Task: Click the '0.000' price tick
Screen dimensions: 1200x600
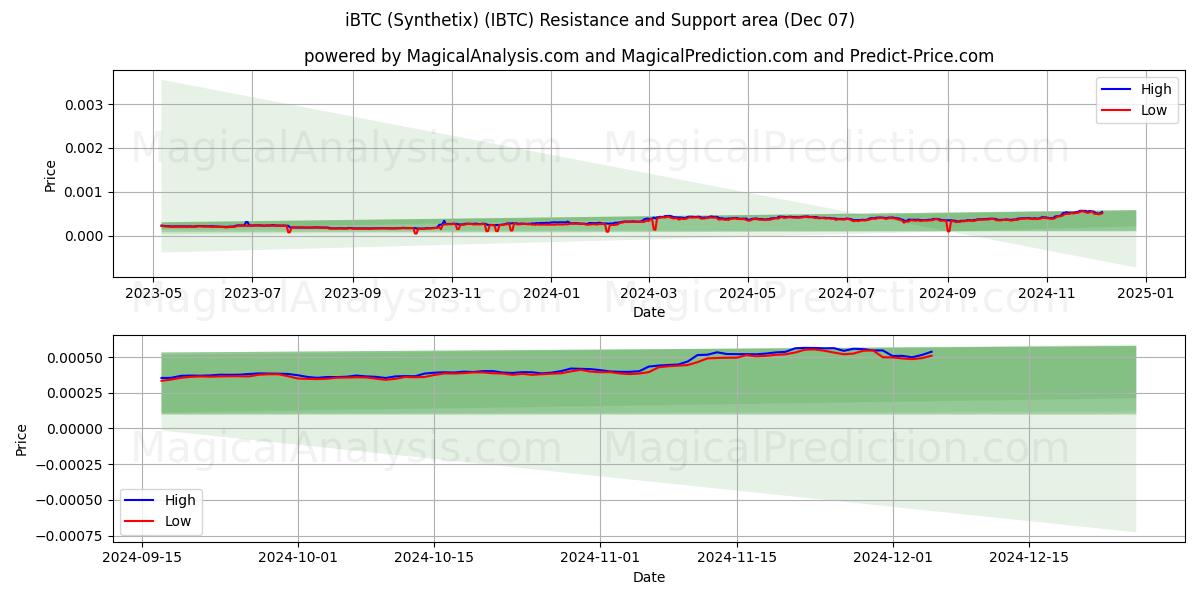Action: coord(85,236)
